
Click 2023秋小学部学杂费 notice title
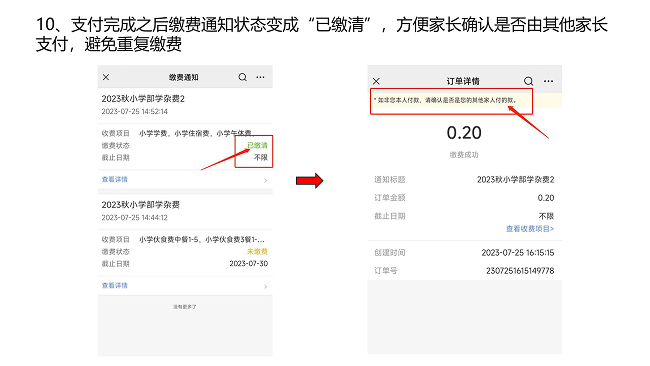pyautogui.click(x=141, y=205)
